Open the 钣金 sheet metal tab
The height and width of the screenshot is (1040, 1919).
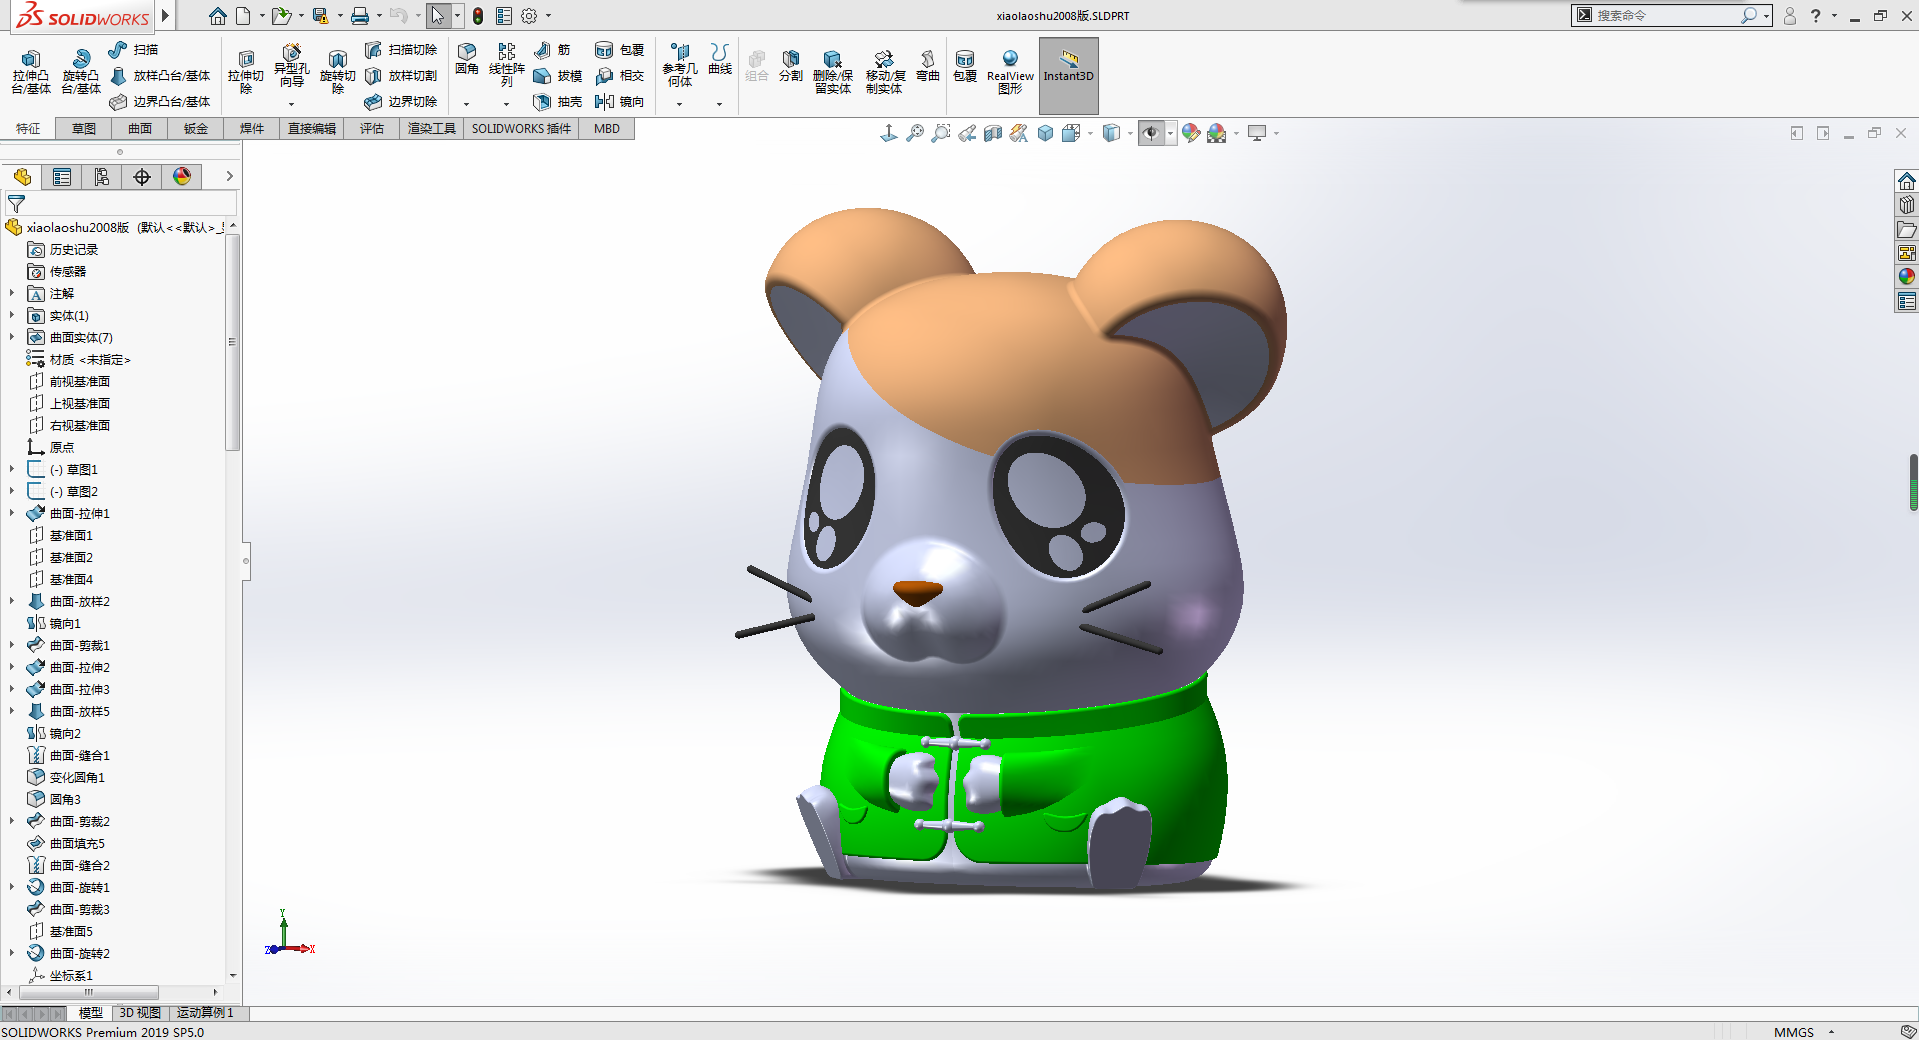[196, 129]
